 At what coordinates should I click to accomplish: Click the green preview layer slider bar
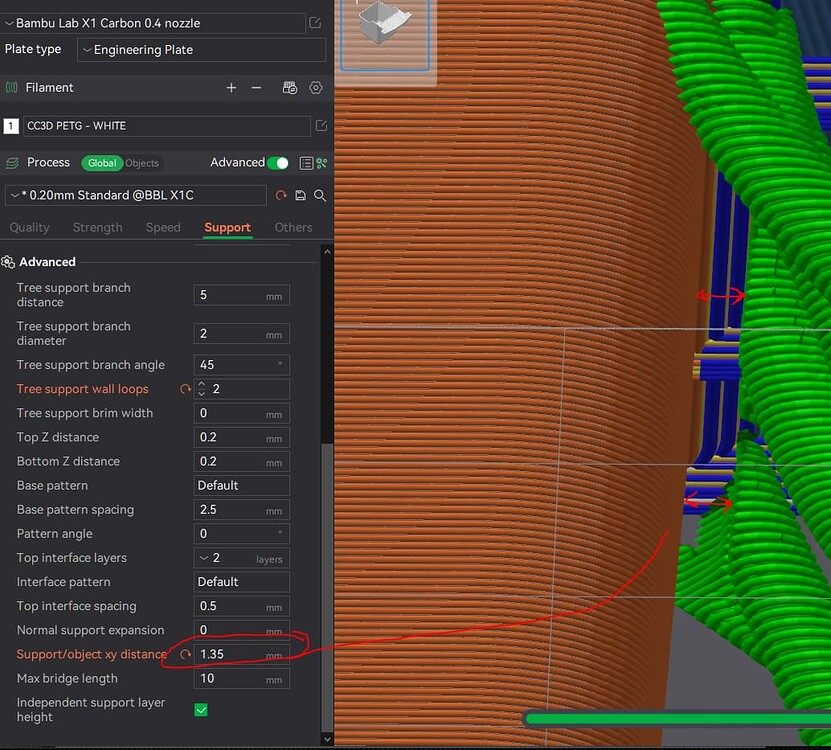(x=677, y=719)
